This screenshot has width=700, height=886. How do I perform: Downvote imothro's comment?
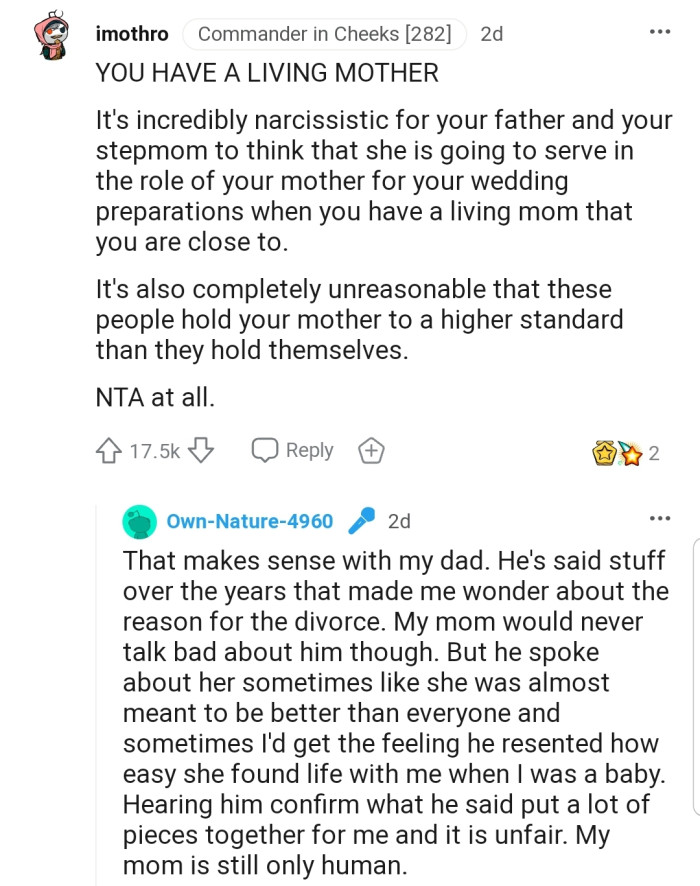coord(200,449)
